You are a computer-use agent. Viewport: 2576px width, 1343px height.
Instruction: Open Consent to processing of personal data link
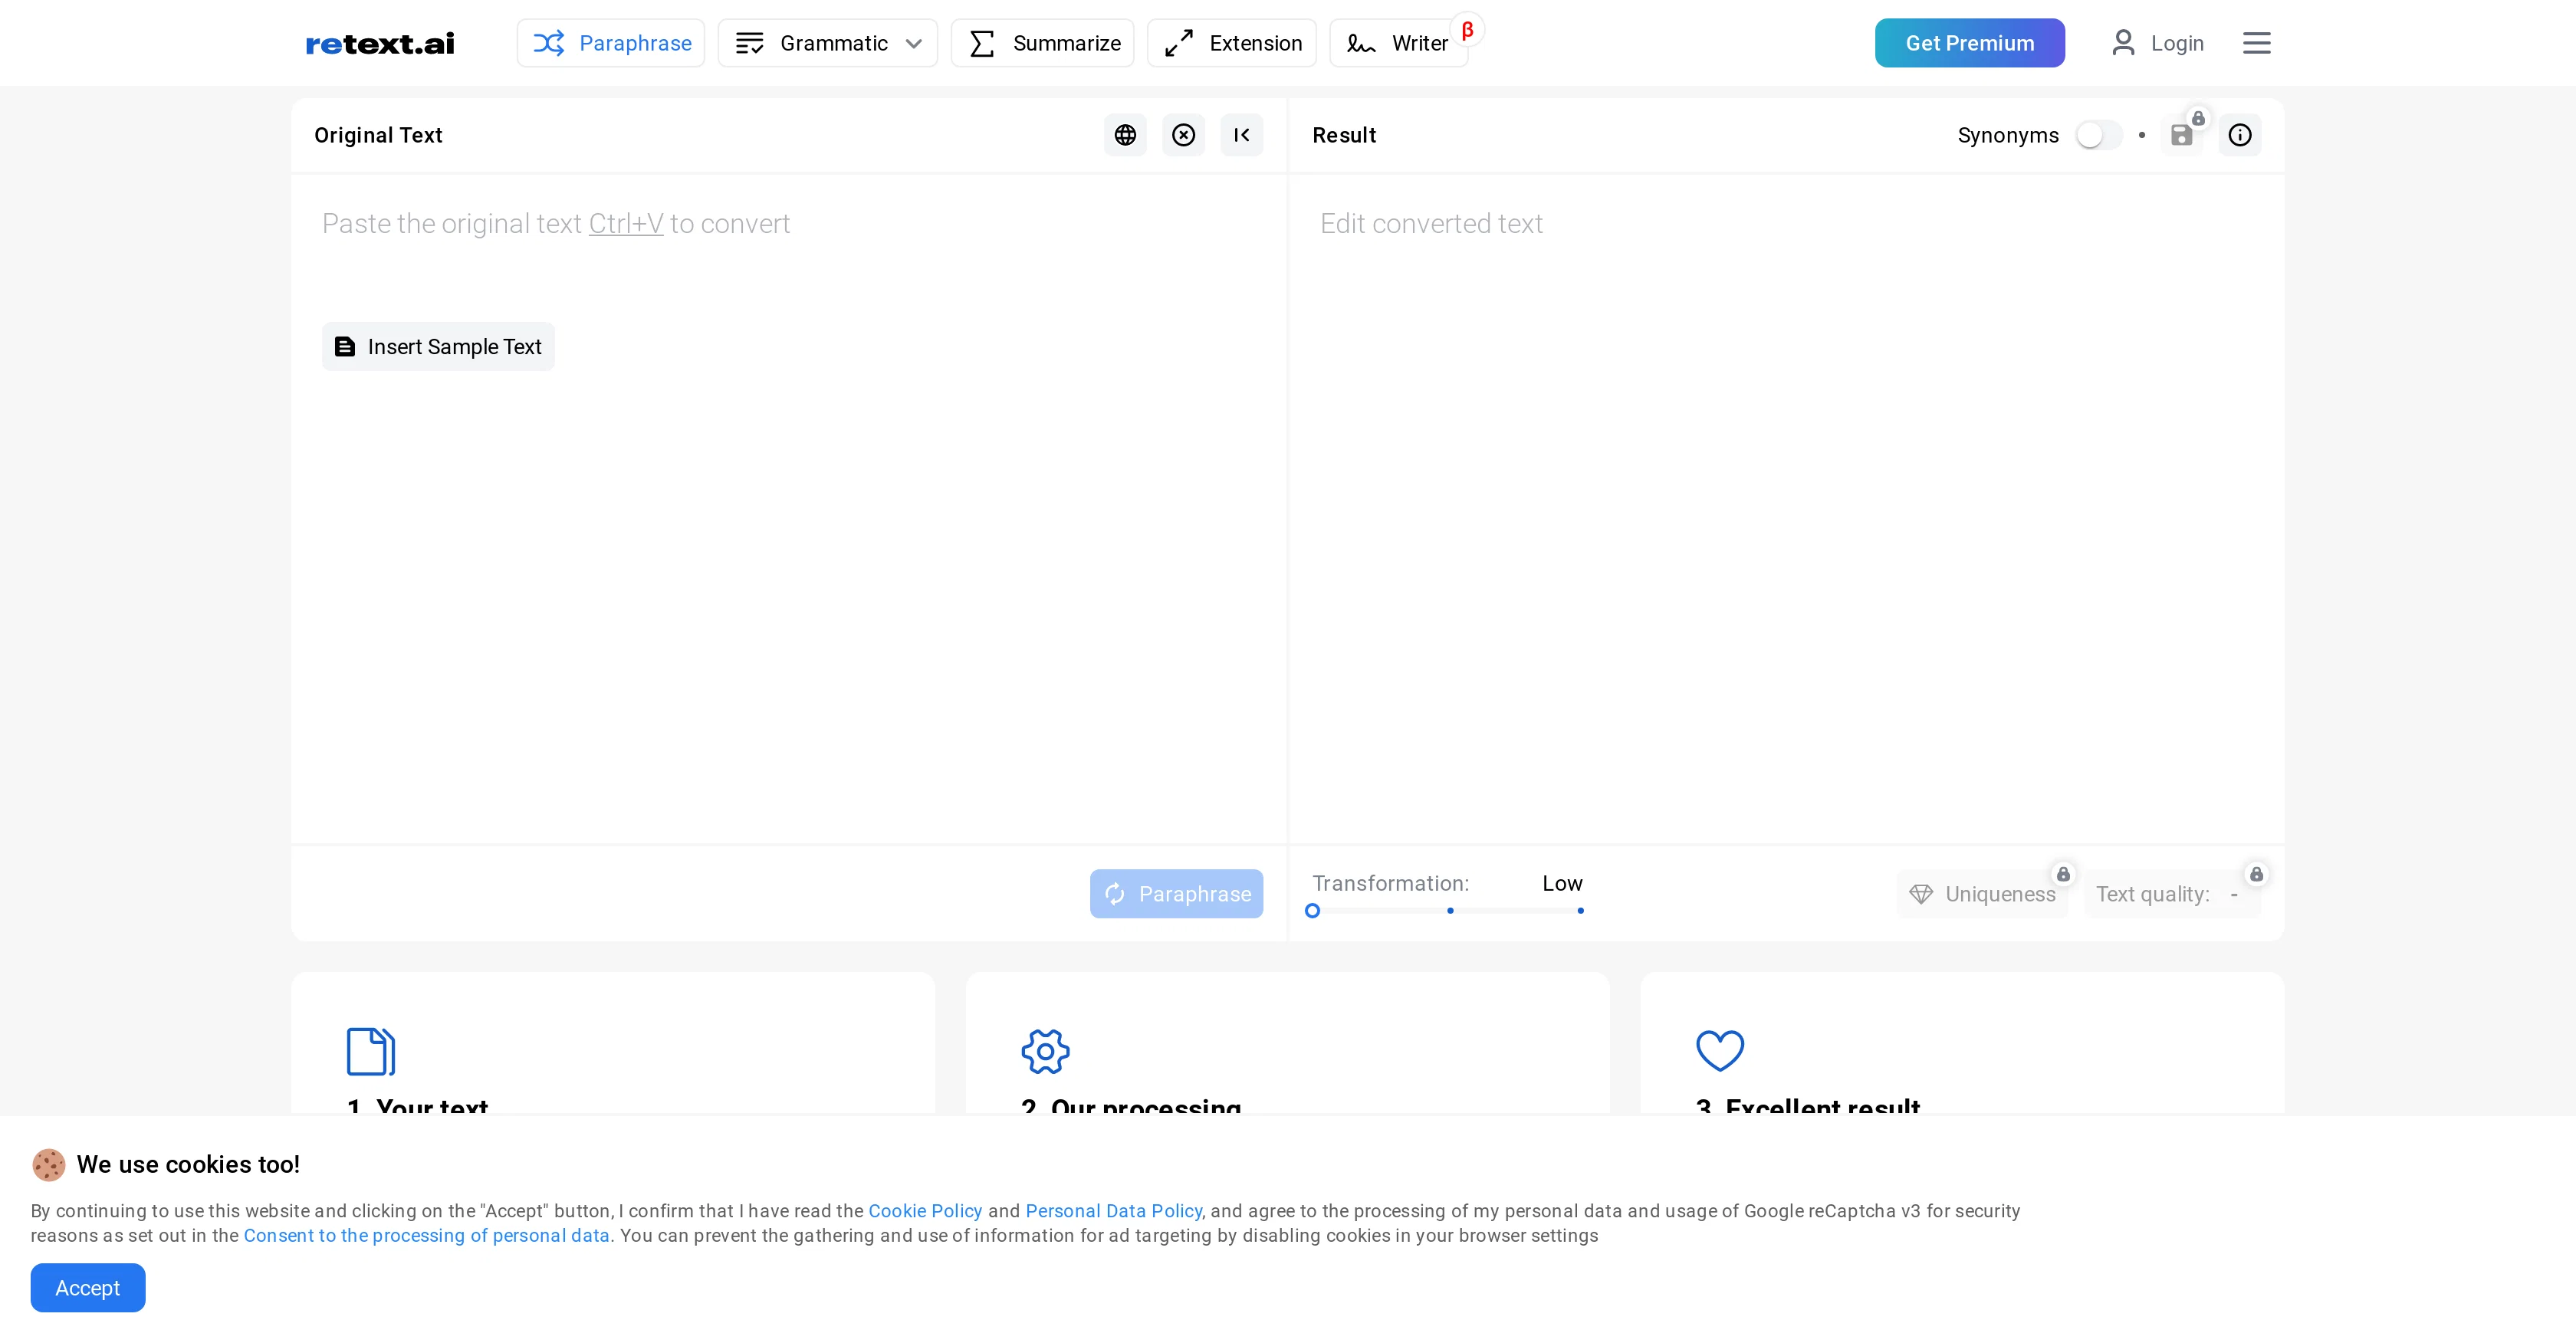click(x=427, y=1236)
